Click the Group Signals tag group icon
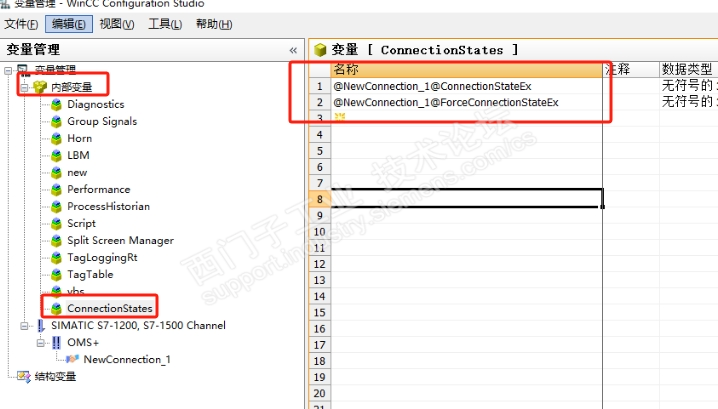Viewport: 718px width, 409px height. pyautogui.click(x=56, y=122)
